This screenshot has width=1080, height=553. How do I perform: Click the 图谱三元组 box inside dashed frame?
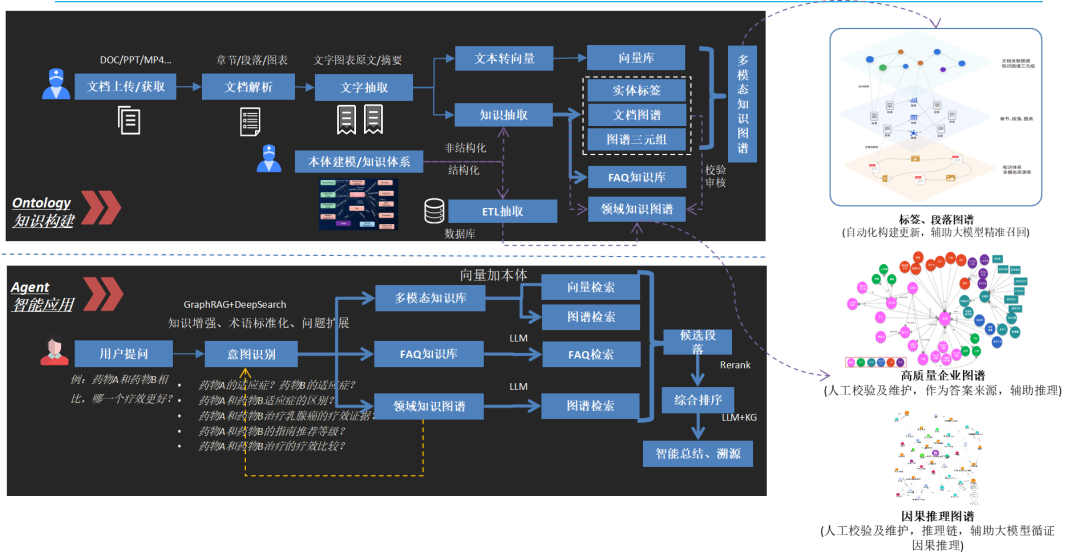[x=636, y=139]
